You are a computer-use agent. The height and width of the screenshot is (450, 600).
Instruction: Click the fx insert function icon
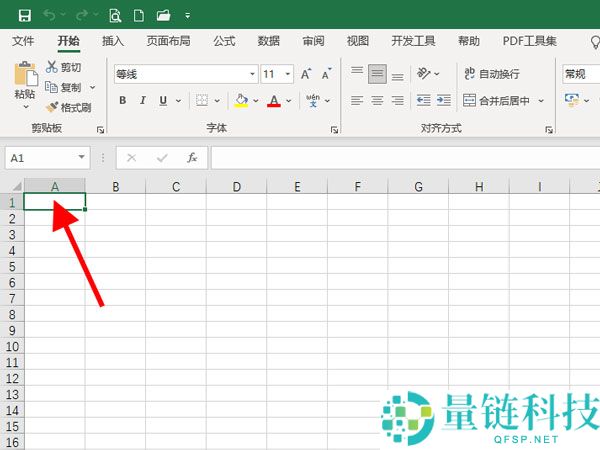coord(192,158)
